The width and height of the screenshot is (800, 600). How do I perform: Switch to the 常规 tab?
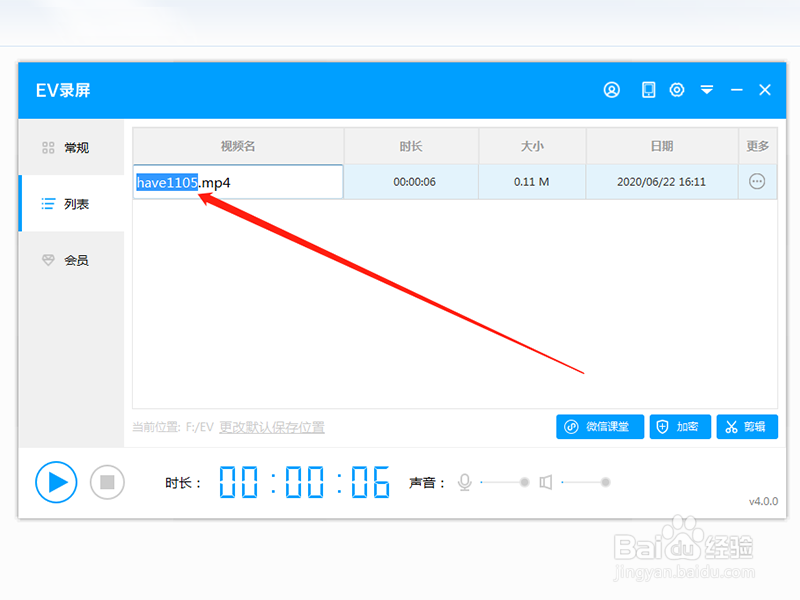(x=71, y=147)
